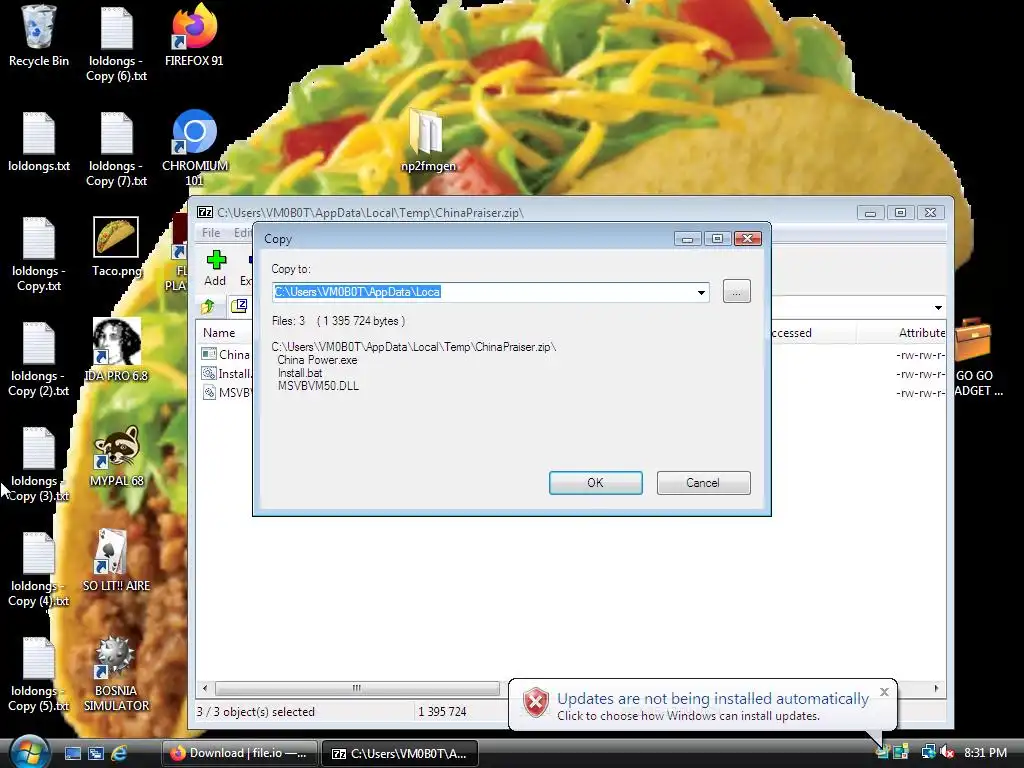Select the np2fmgen folder on desktop
Image resolution: width=1024 pixels, height=768 pixels.
point(428,140)
